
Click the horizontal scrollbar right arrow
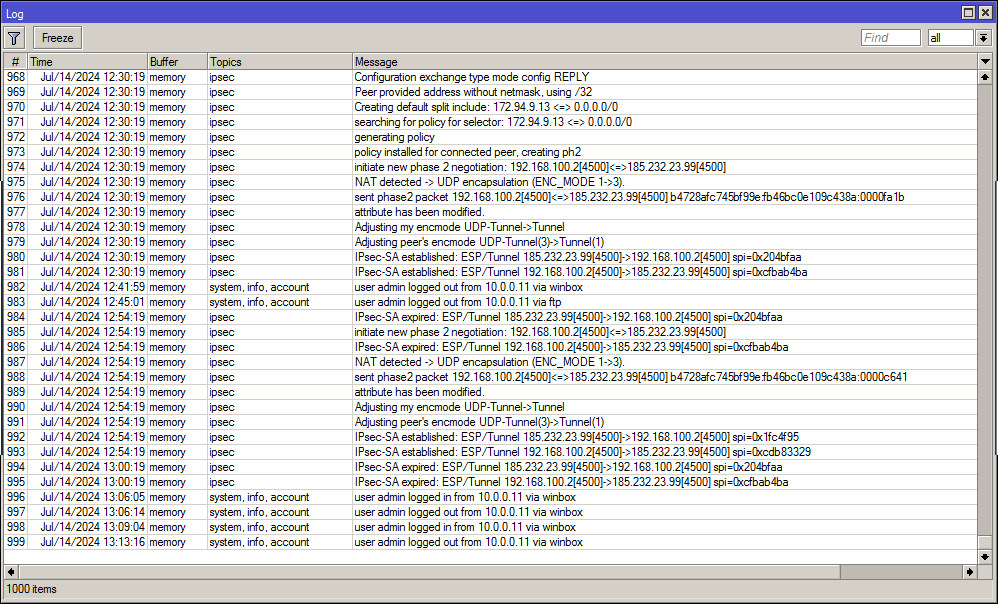coord(969,571)
